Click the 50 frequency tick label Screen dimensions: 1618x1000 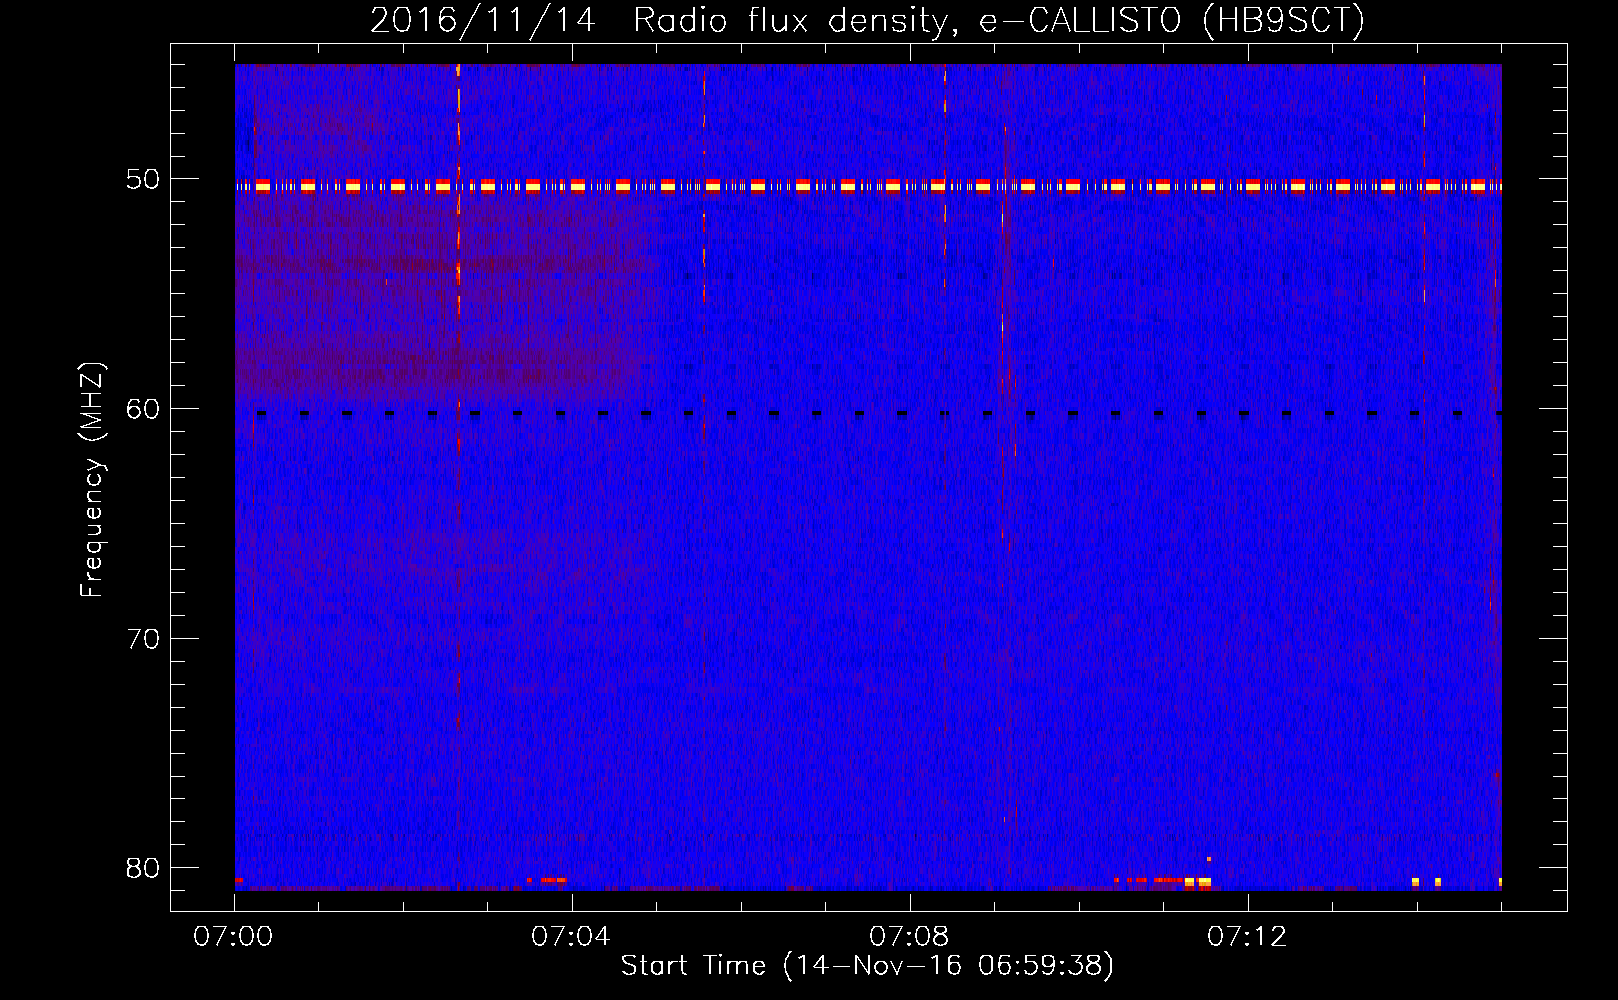(144, 180)
